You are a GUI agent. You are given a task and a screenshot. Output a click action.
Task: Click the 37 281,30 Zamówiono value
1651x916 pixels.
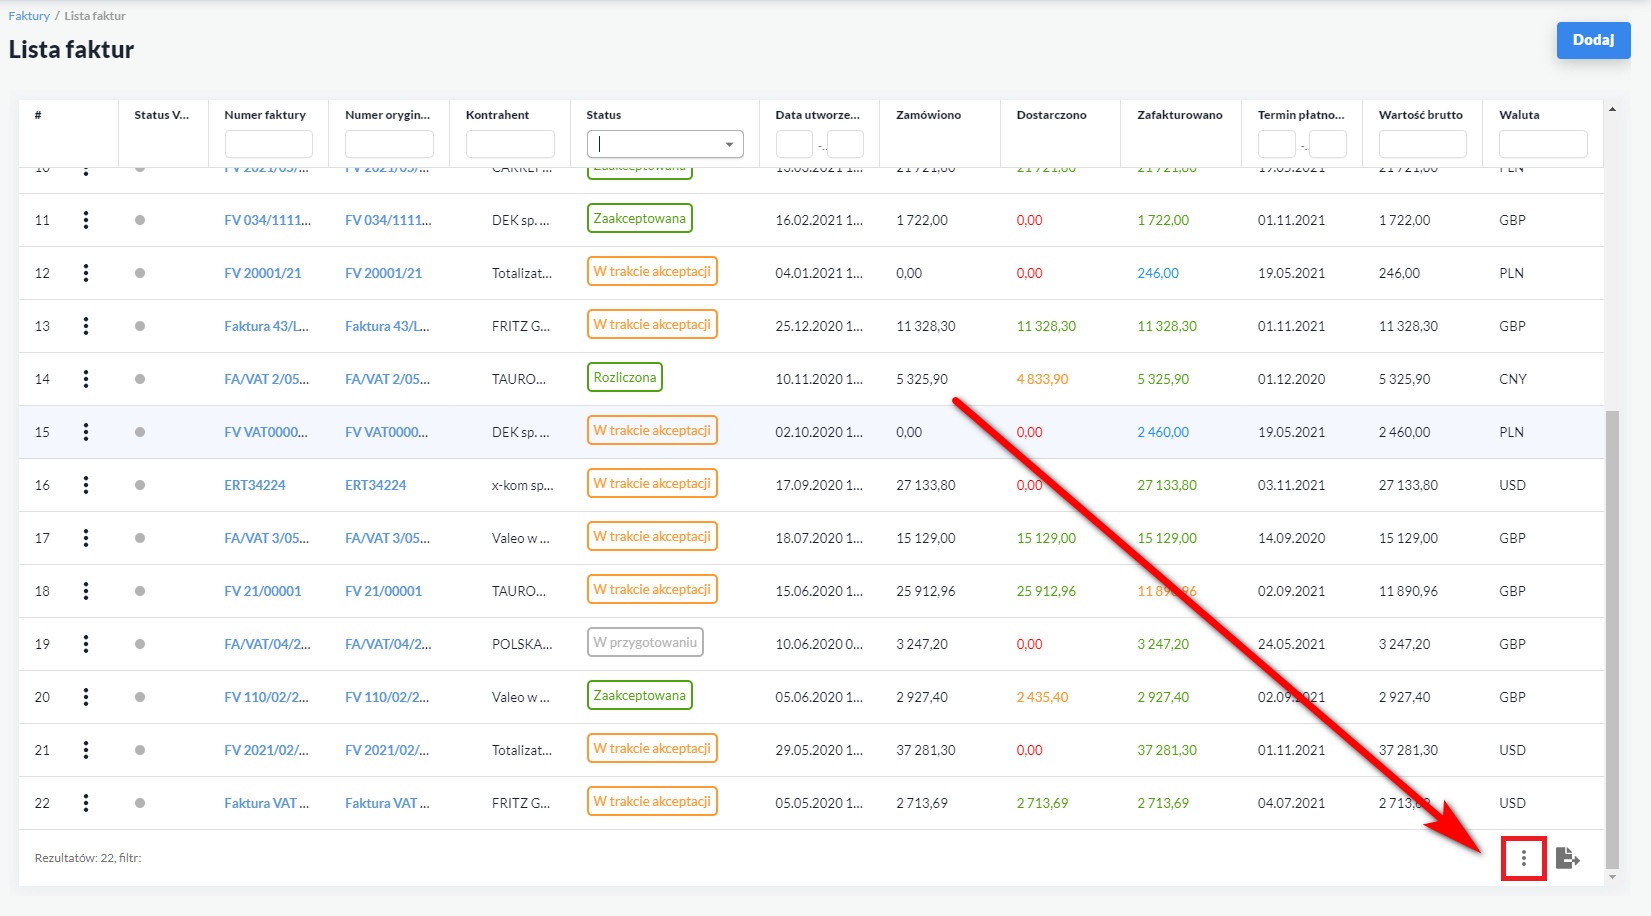[926, 750]
